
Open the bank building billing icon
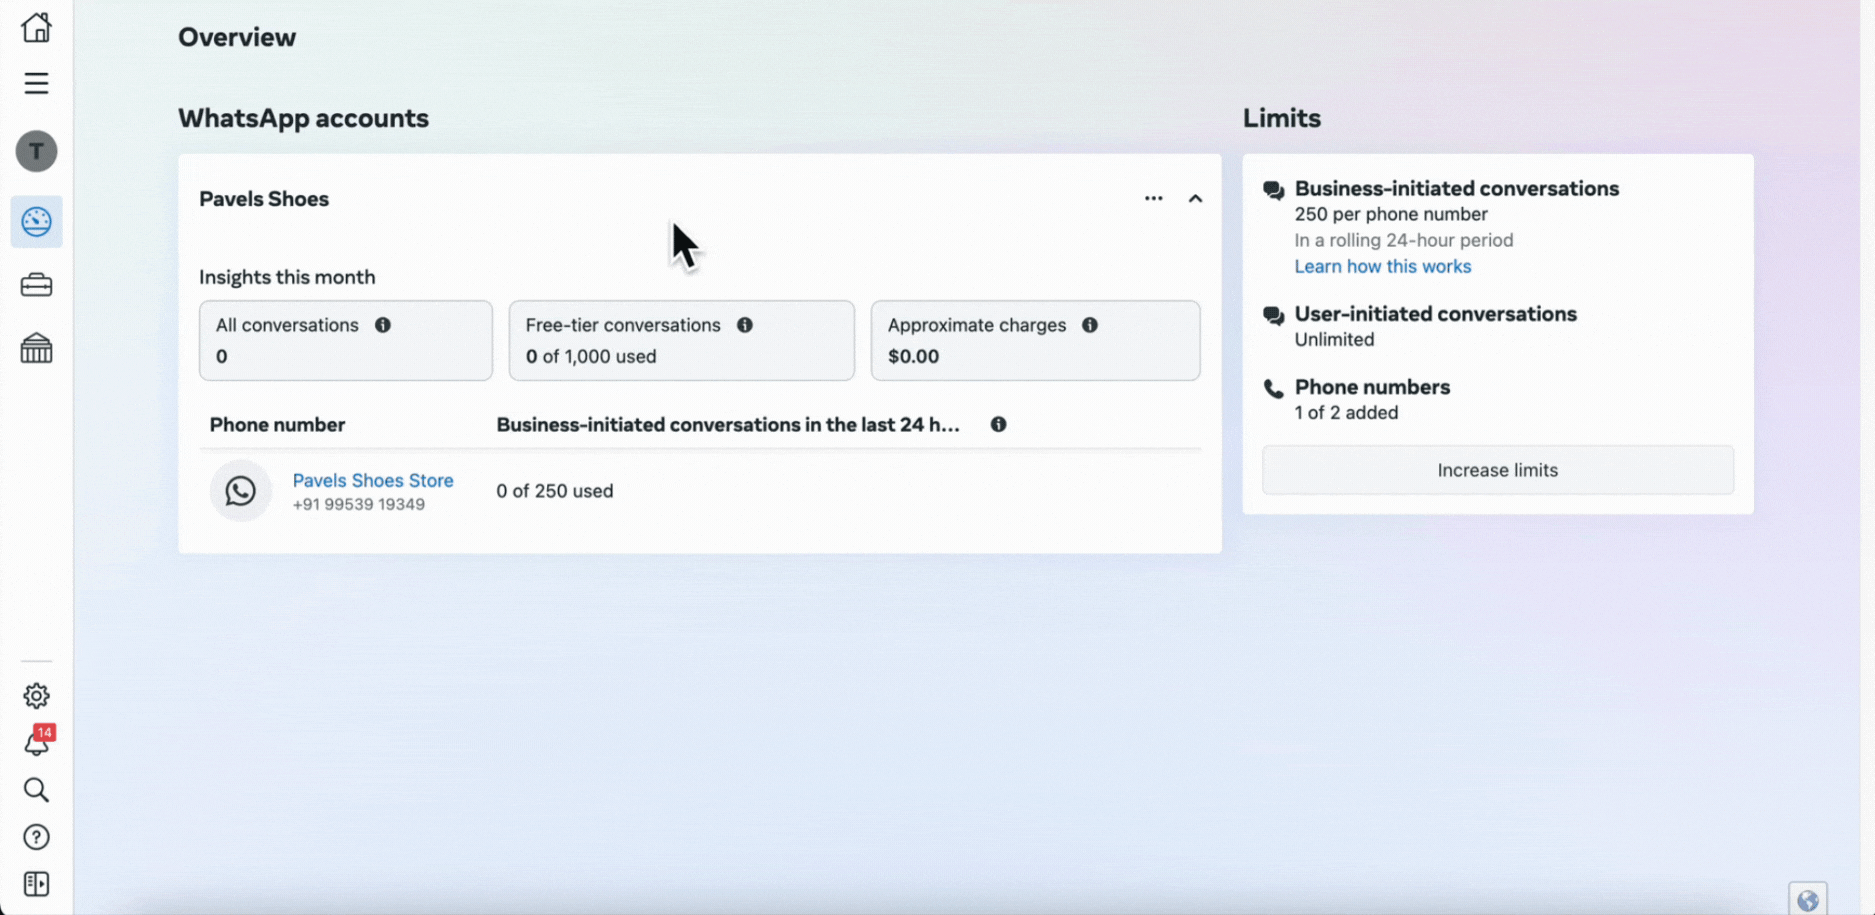coord(36,348)
